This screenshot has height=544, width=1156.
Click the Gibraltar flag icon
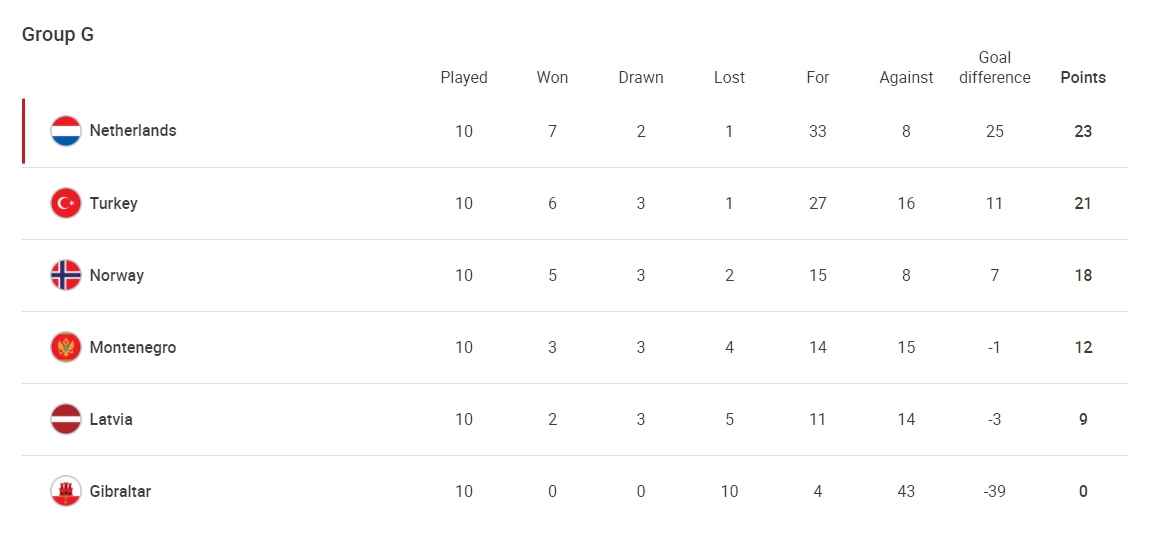[66, 491]
